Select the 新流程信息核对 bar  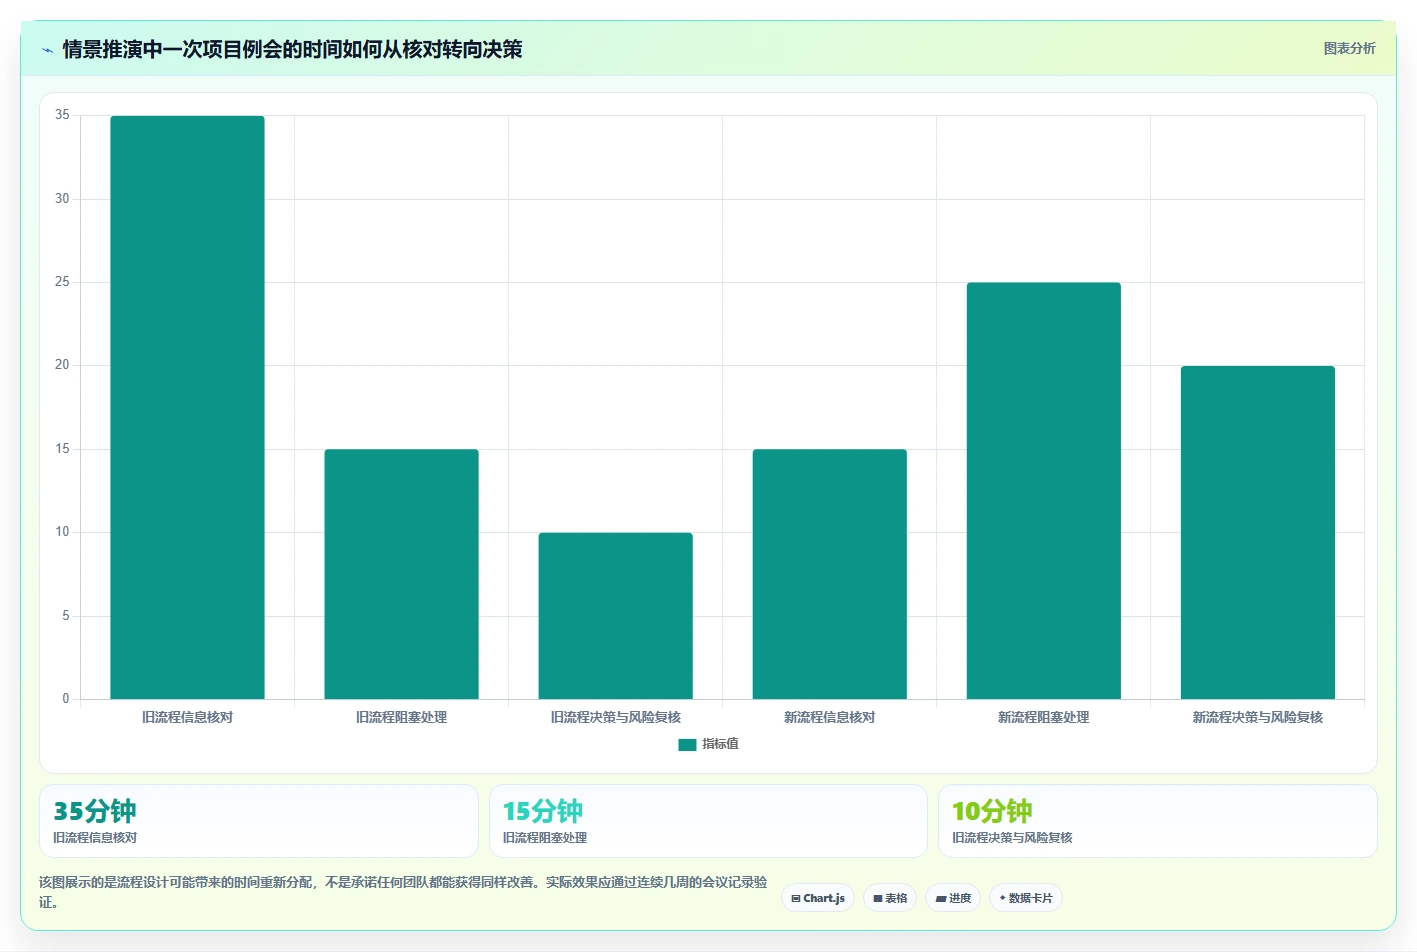click(x=829, y=574)
